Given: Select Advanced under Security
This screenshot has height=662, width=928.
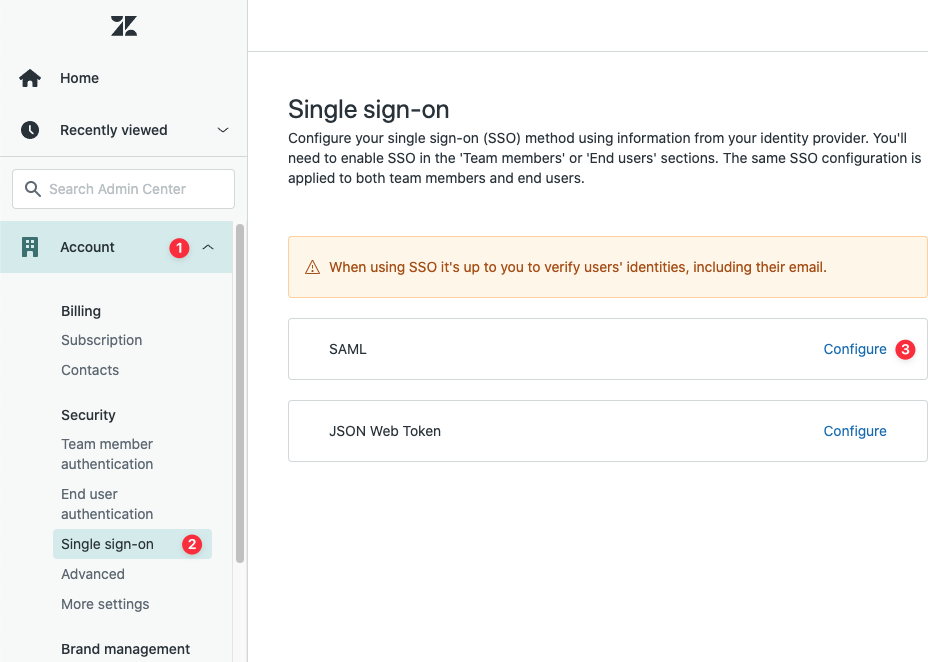Looking at the screenshot, I should coord(93,574).
